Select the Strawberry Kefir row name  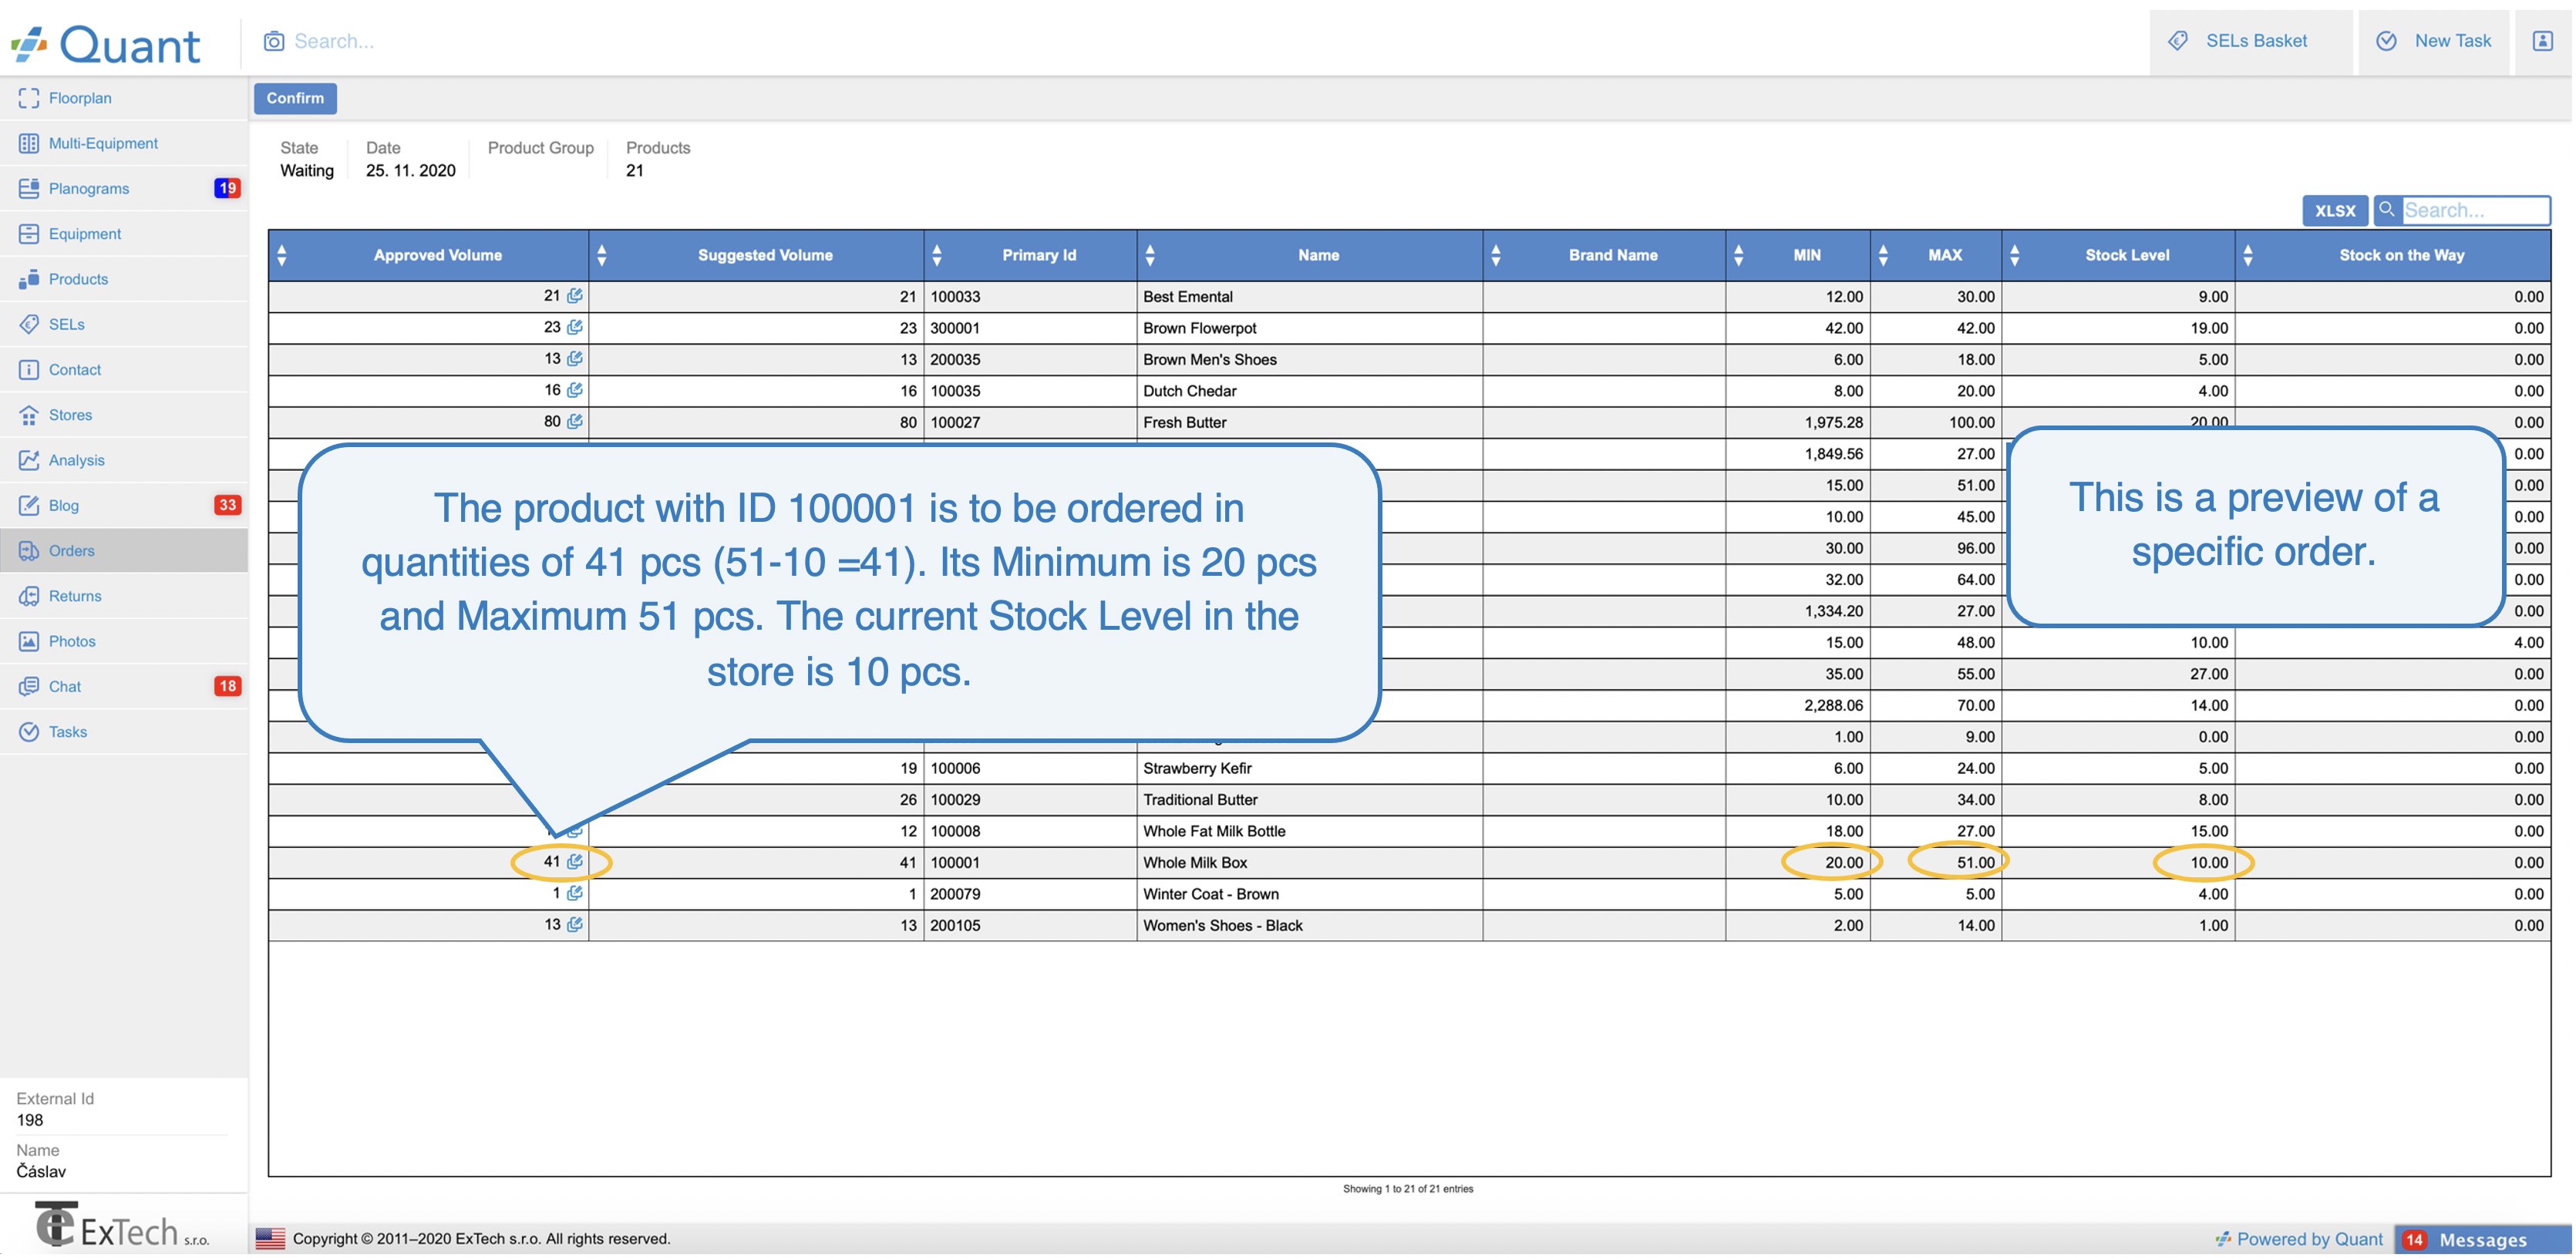pos(1197,768)
